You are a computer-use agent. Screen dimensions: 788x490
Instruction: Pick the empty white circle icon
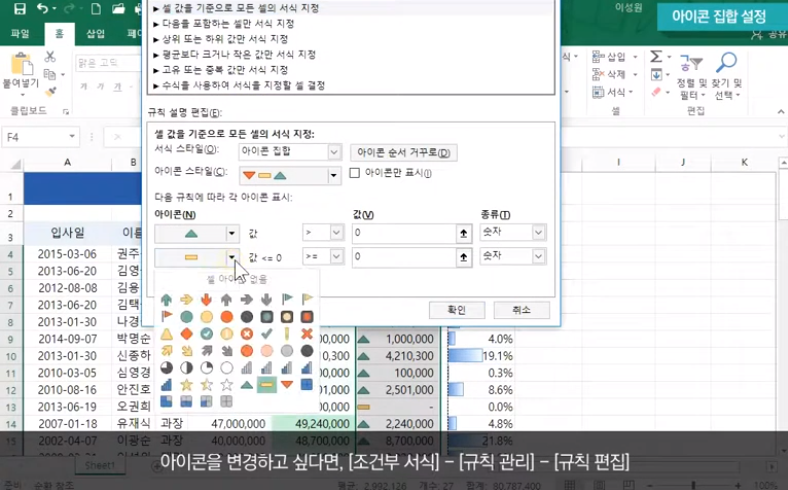[x=227, y=368]
